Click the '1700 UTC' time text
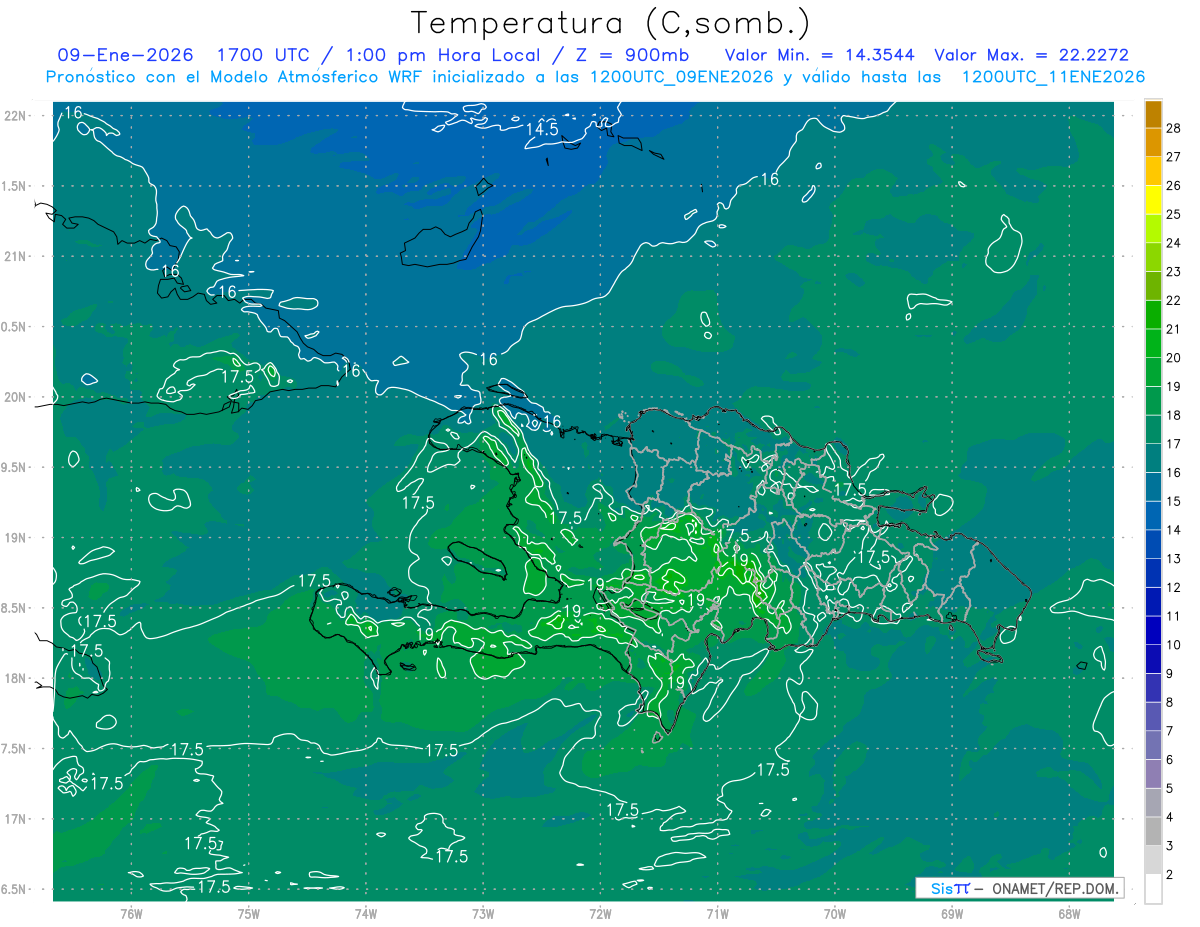The width and height of the screenshot is (1200, 927). [267, 55]
